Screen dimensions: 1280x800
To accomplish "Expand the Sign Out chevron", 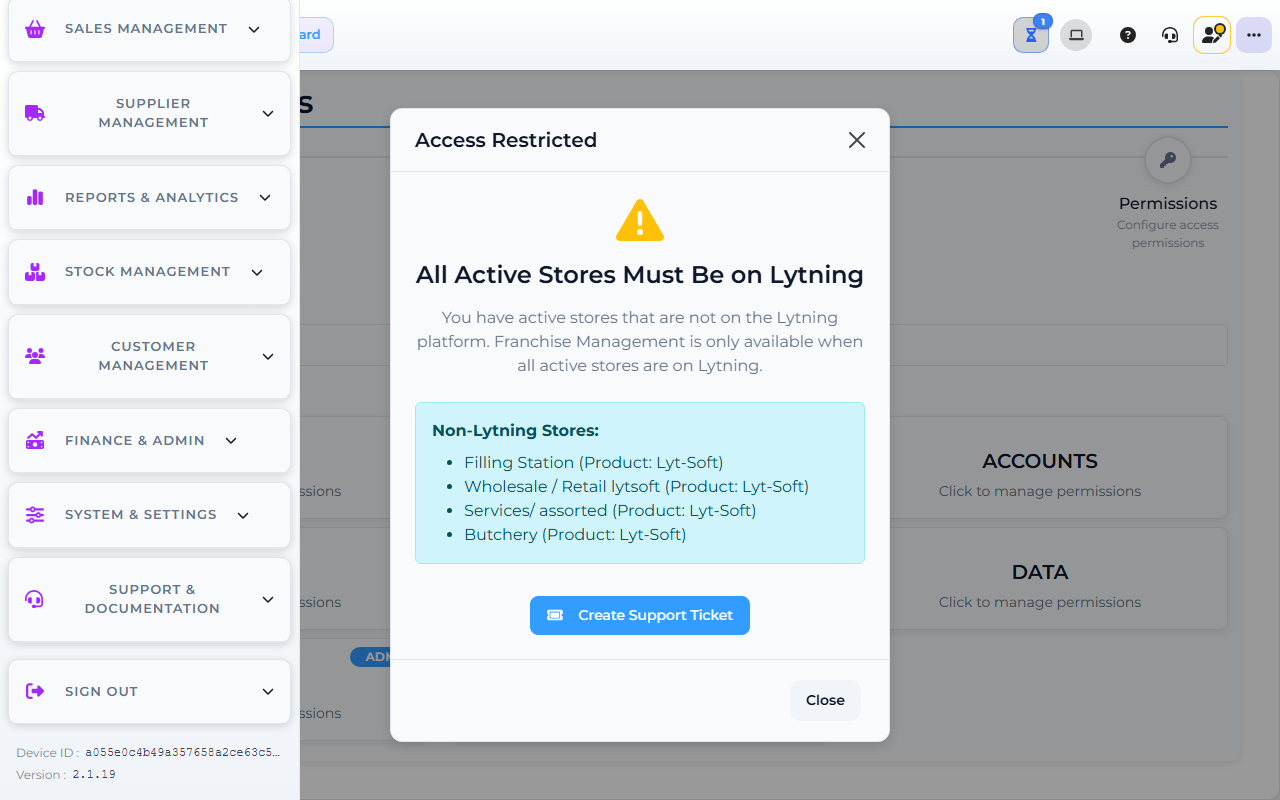I will pos(268,691).
